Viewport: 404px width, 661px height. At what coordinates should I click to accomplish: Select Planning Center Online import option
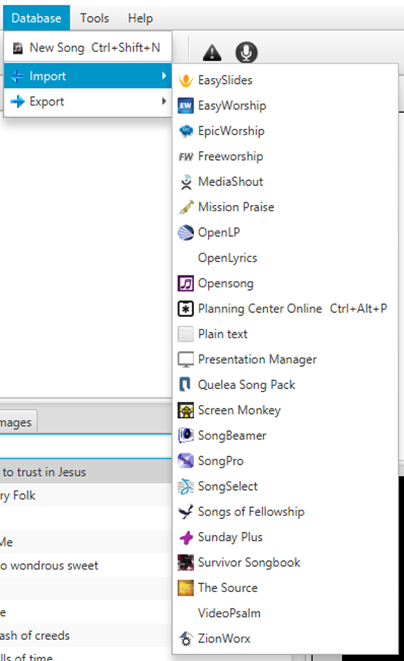285,309
